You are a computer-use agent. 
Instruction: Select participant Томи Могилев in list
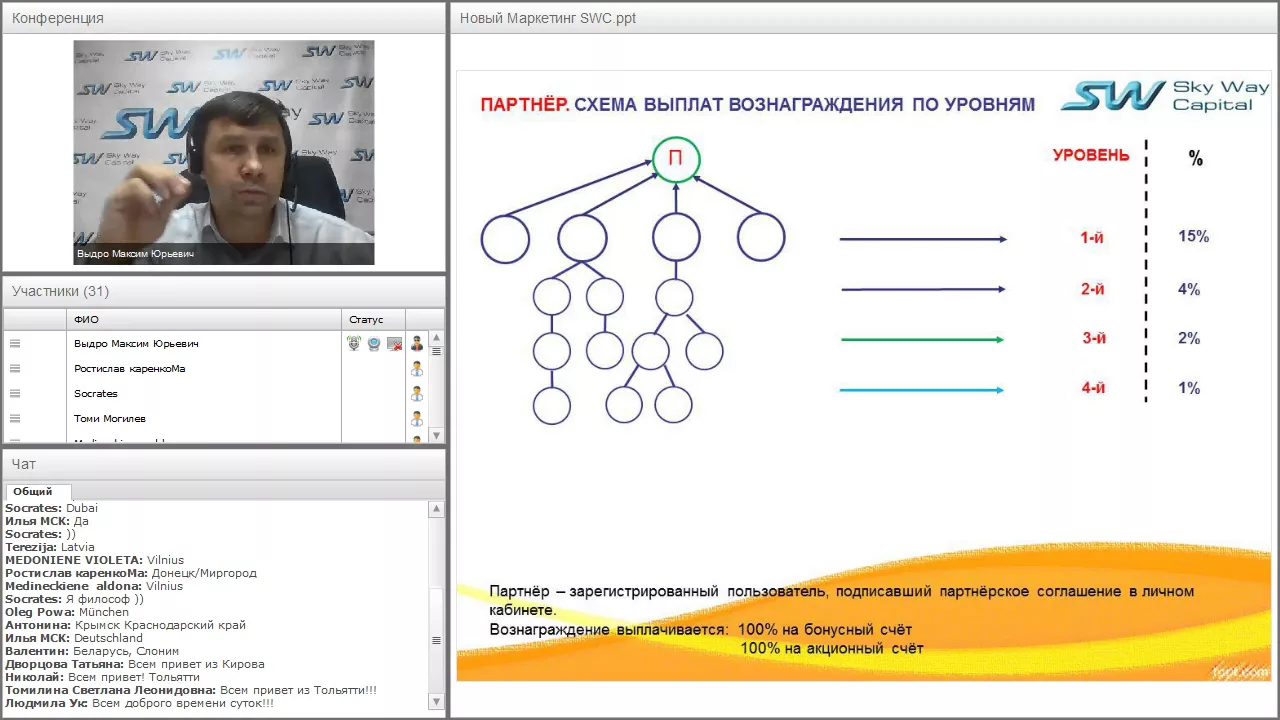coord(110,419)
